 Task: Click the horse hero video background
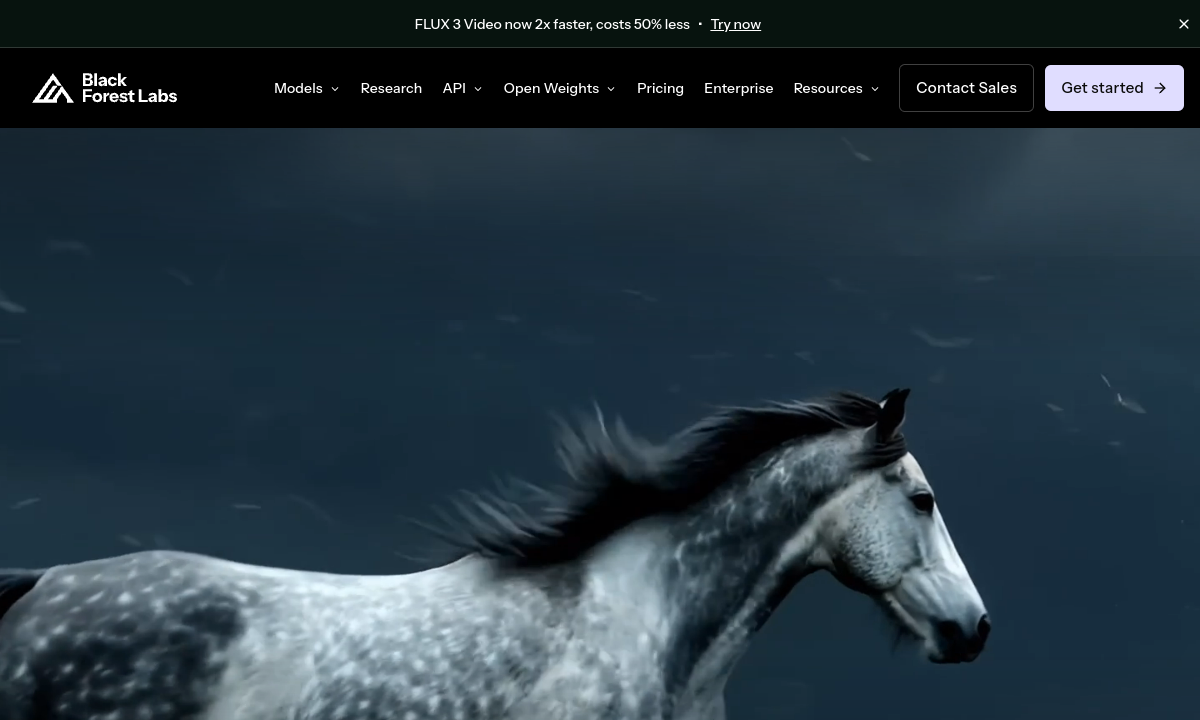click(600, 424)
